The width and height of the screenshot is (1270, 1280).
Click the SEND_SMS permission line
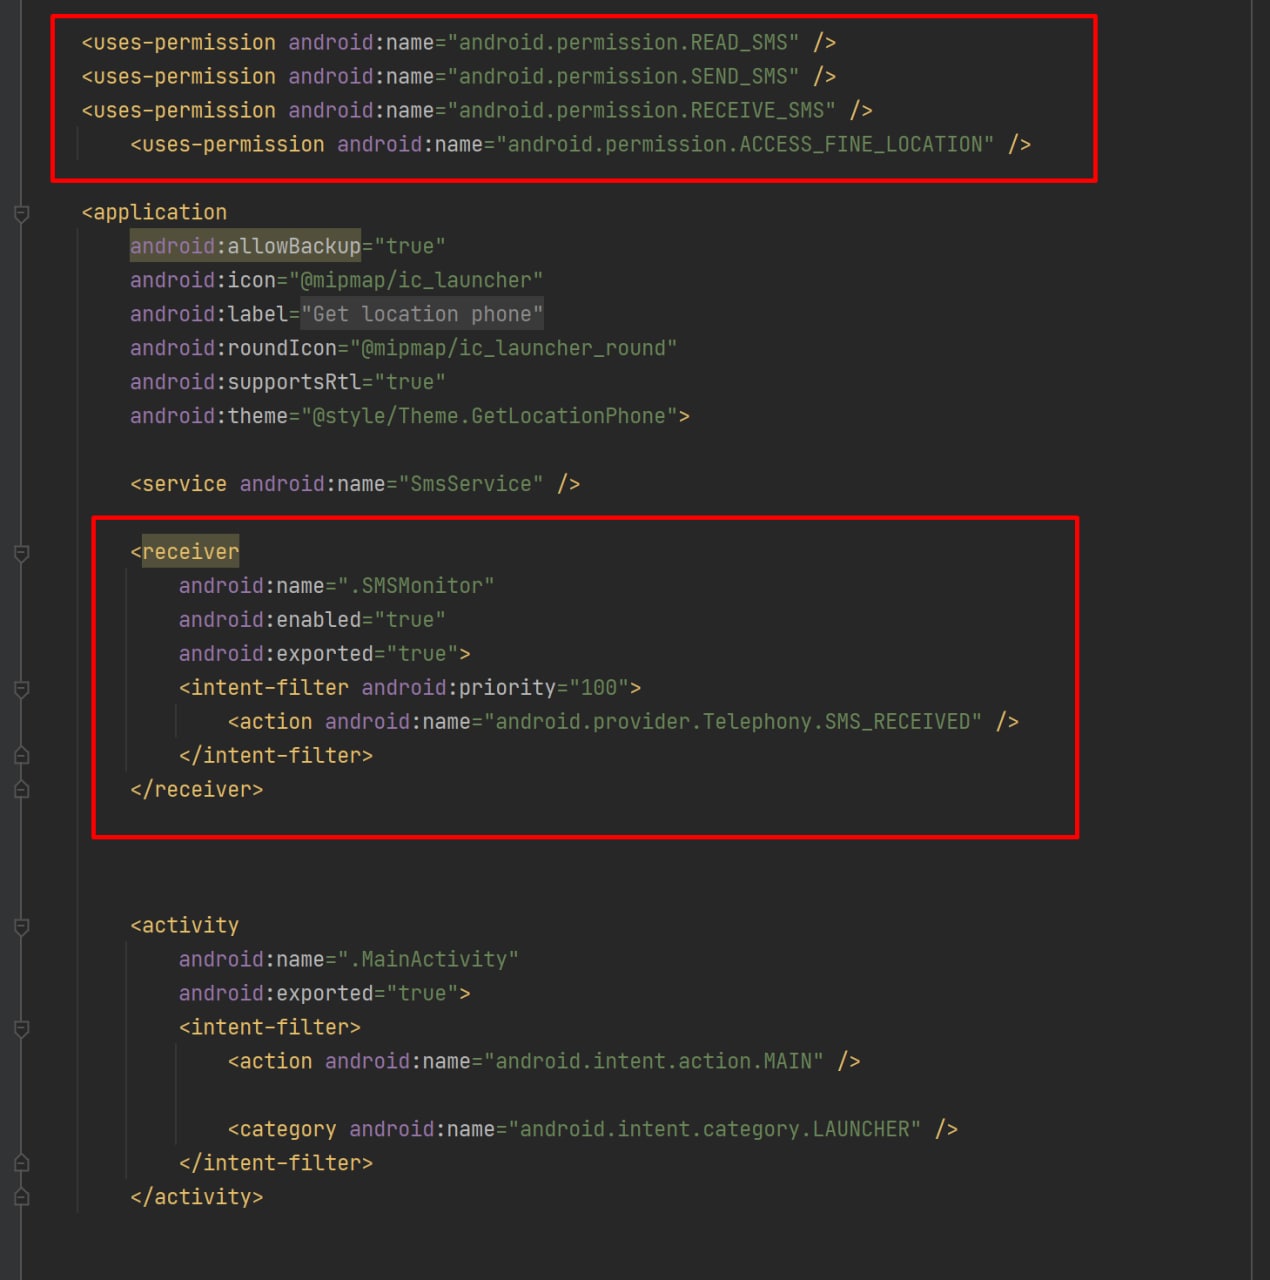[458, 77]
